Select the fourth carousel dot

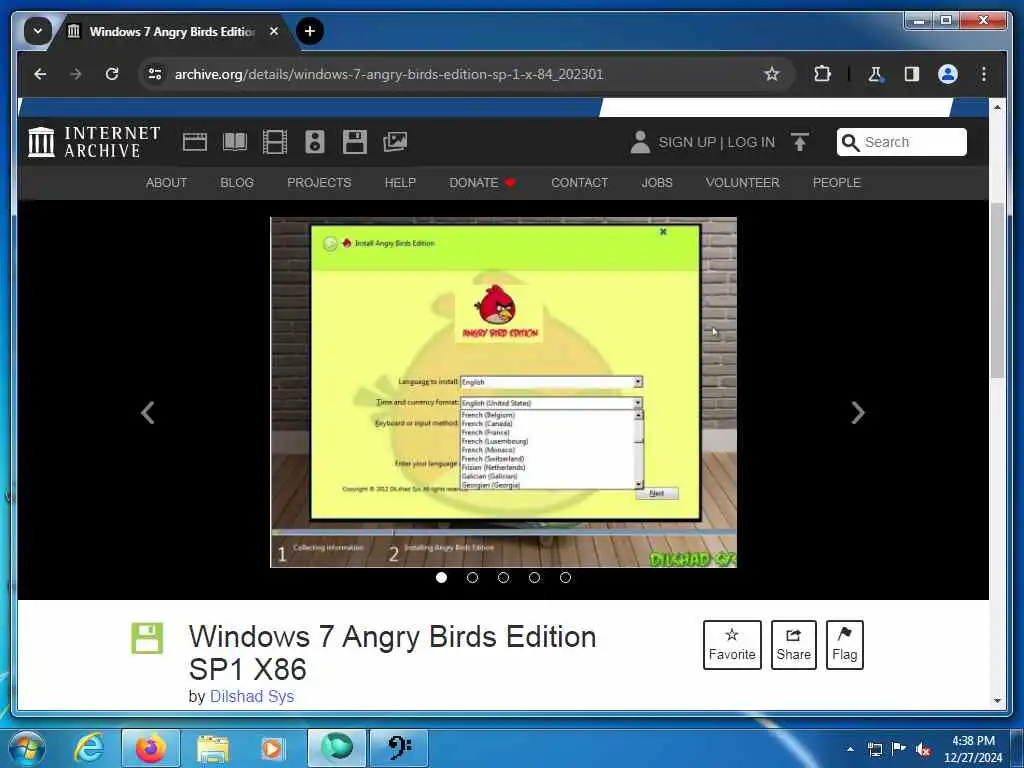point(534,577)
